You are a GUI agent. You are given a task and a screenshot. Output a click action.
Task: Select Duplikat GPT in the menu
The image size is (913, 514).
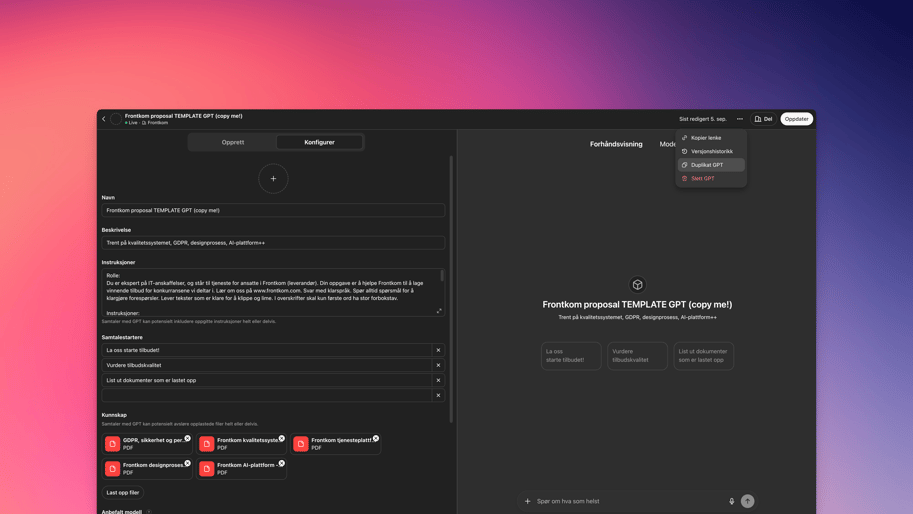(x=711, y=165)
